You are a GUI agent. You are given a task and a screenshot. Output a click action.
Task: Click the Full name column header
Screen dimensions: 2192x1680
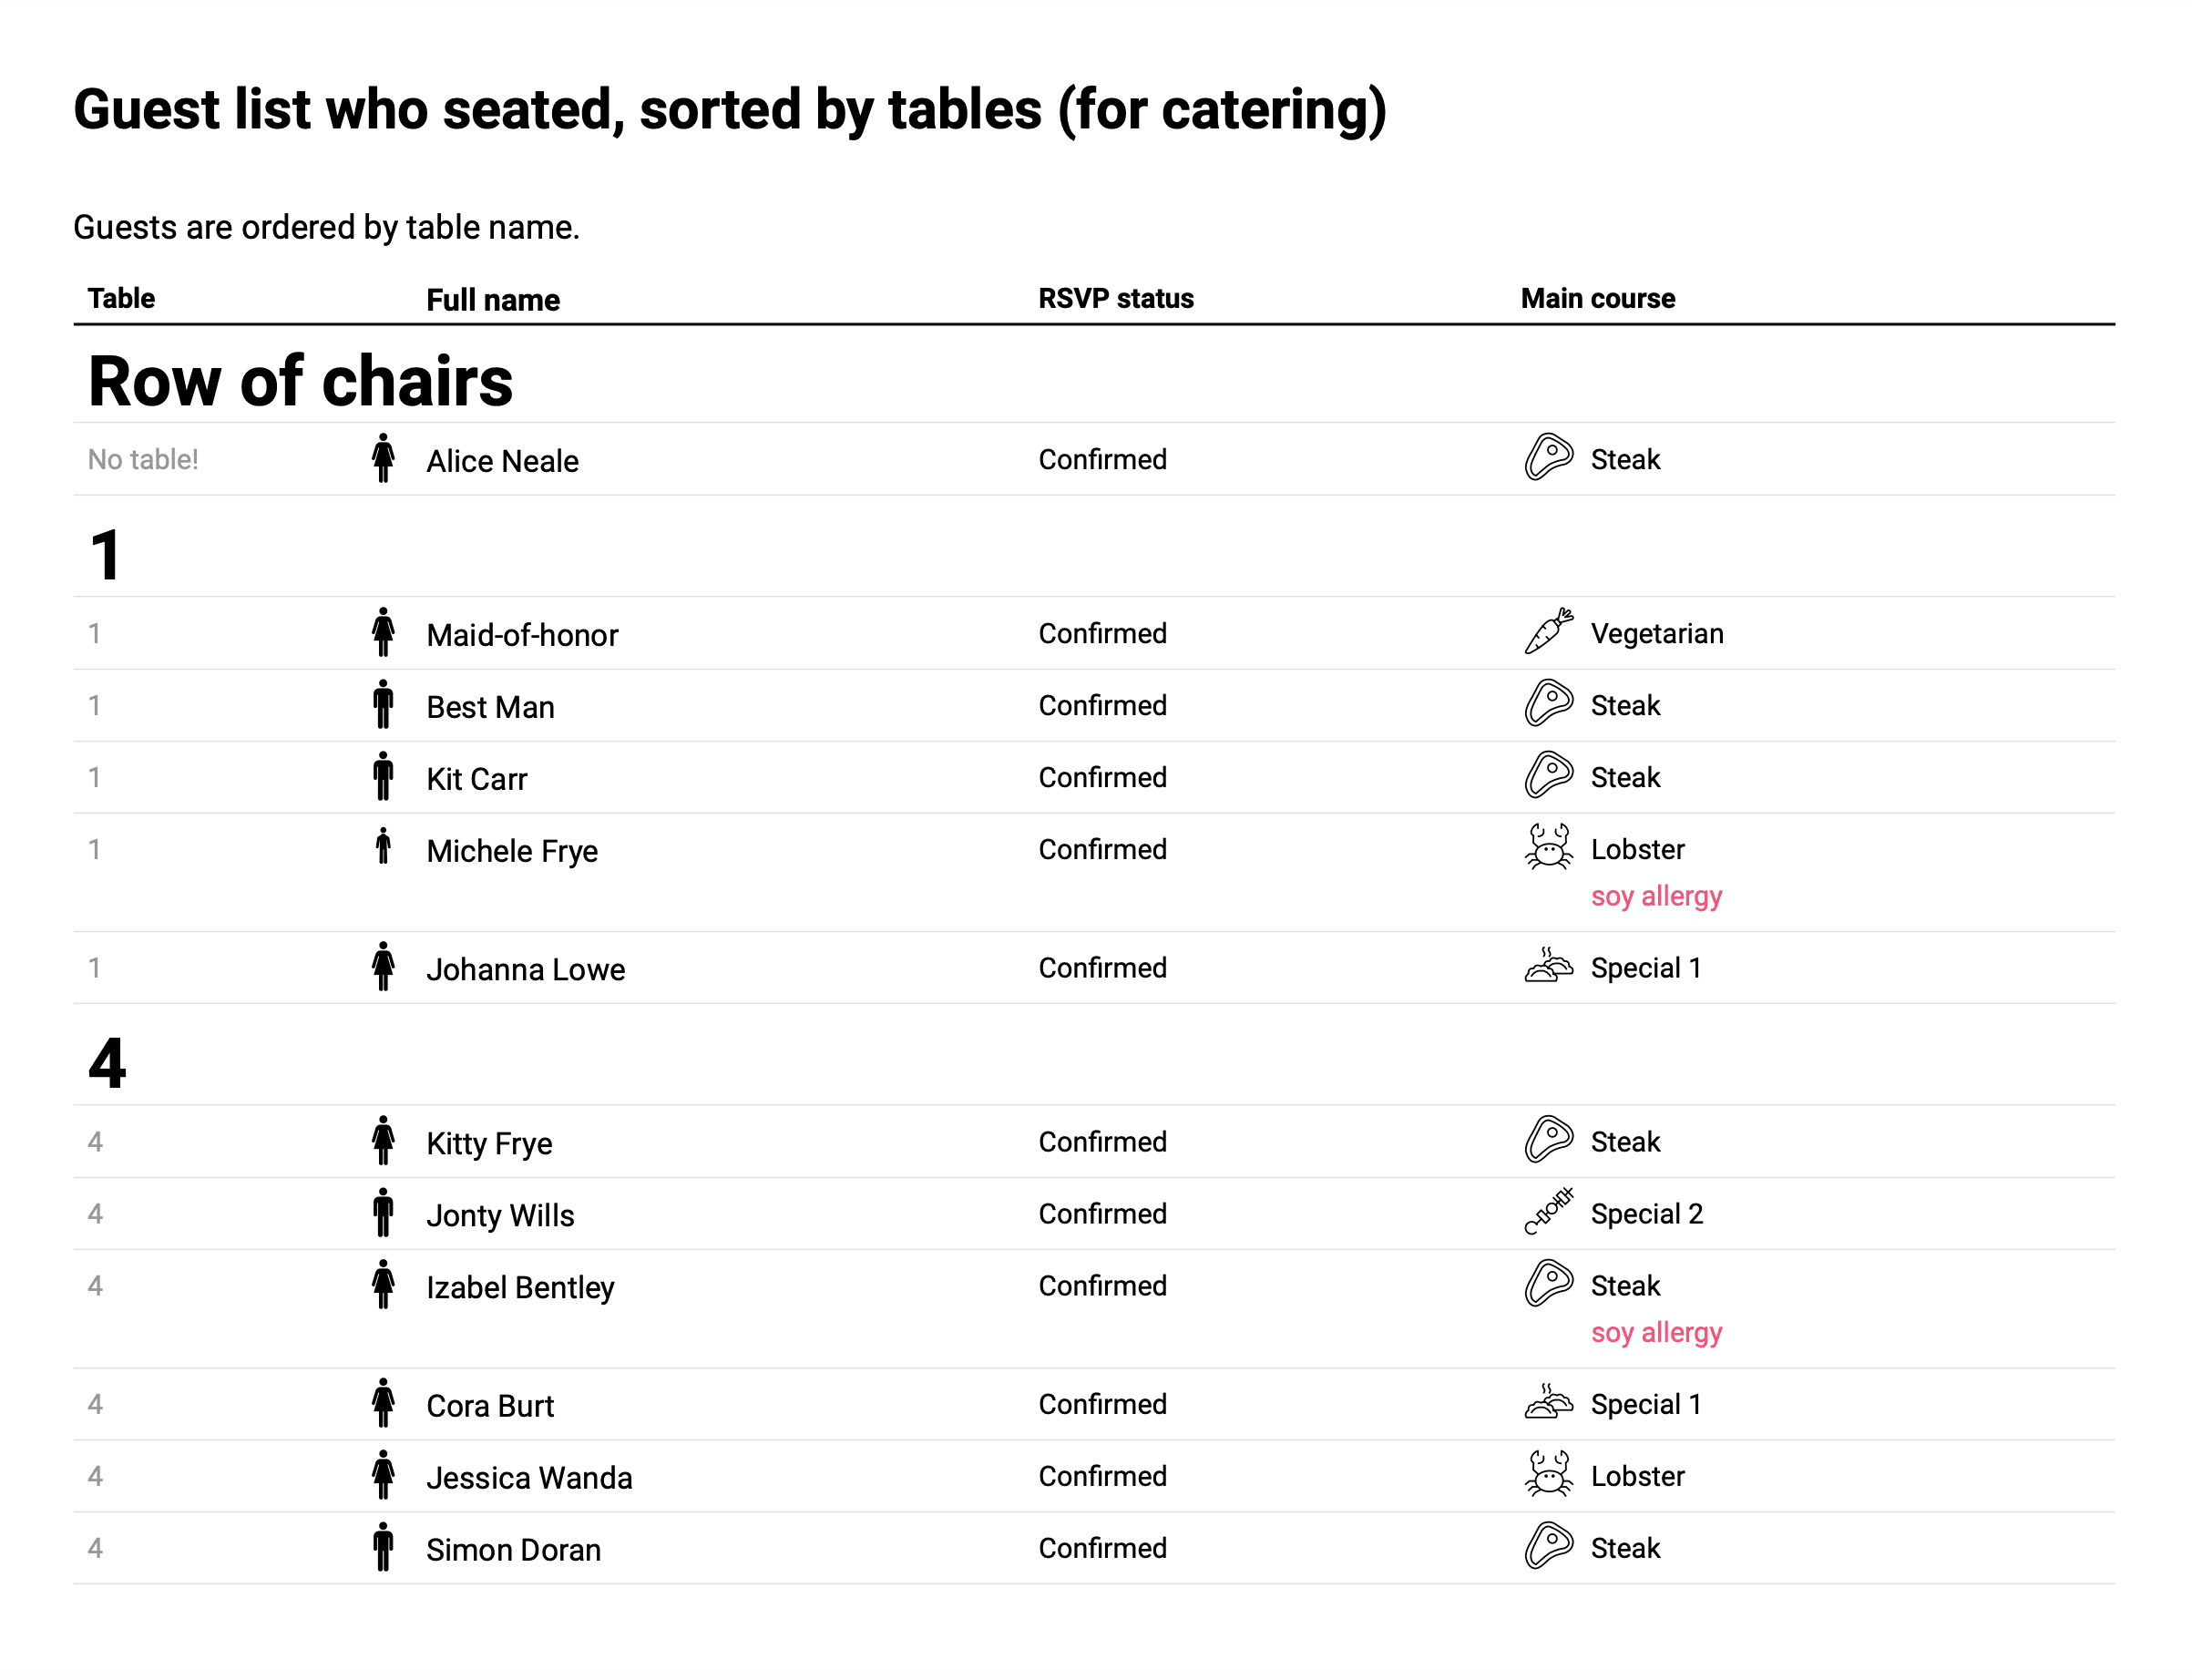tap(492, 300)
